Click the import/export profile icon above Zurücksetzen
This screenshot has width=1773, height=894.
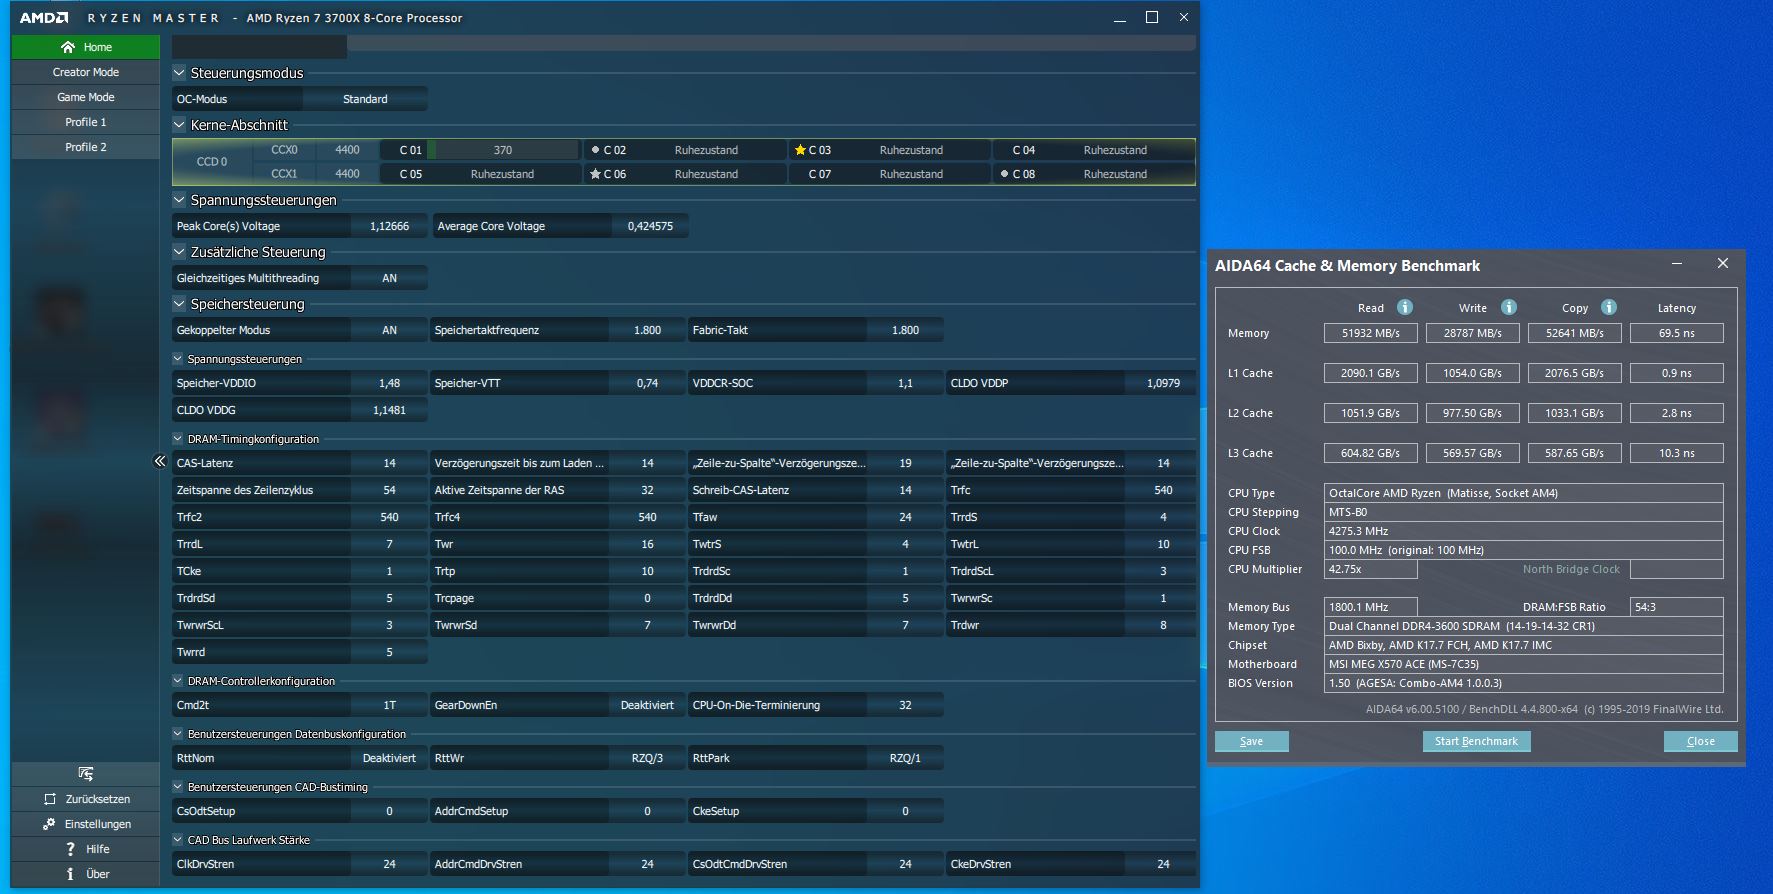coord(86,774)
